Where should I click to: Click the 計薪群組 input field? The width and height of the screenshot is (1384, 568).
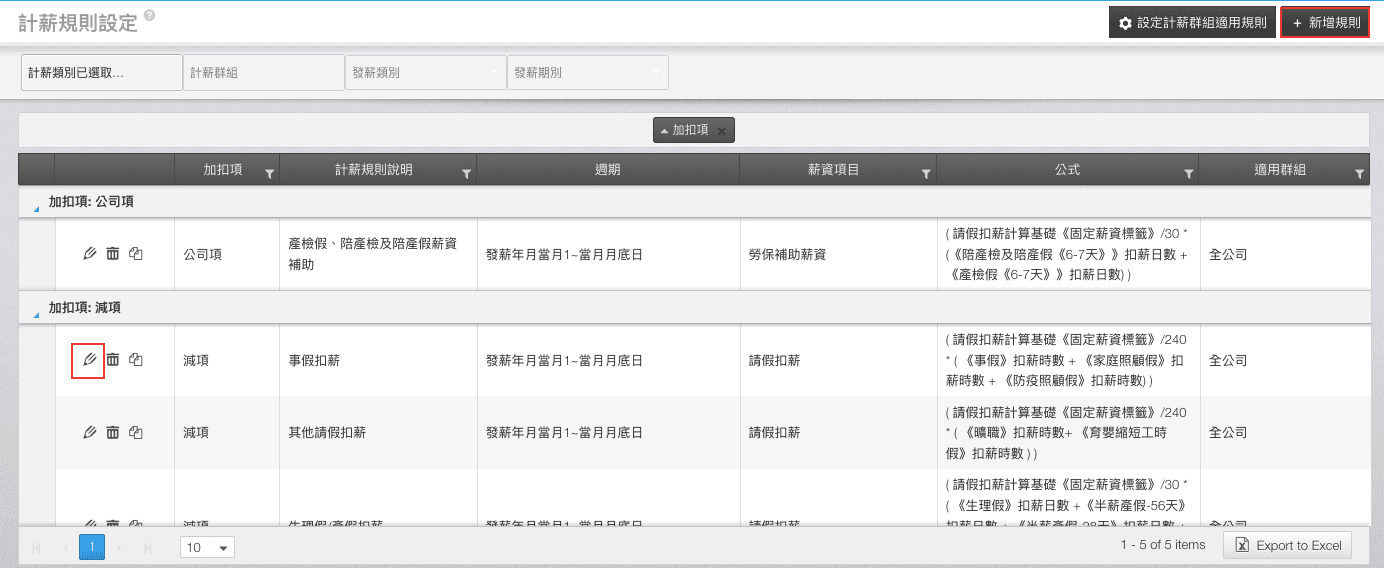(x=264, y=72)
